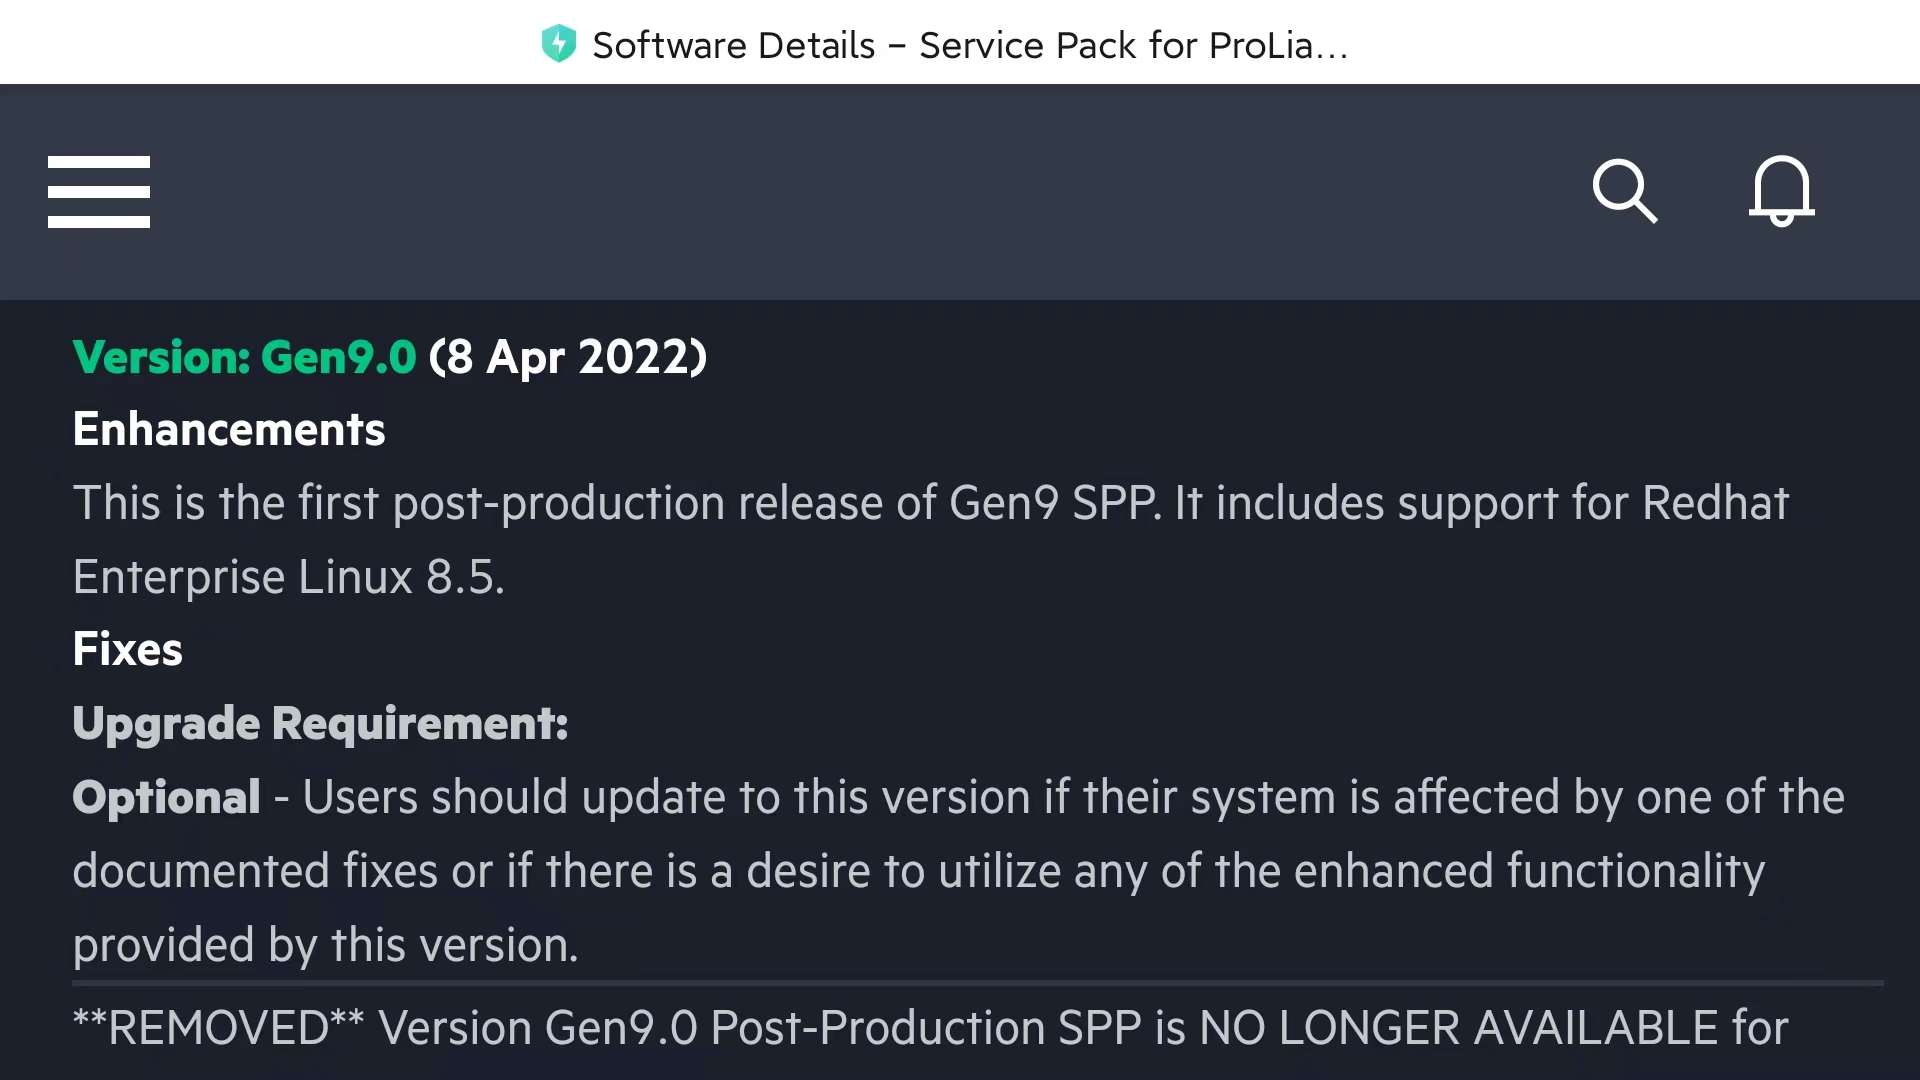This screenshot has height=1080, width=1920.
Task: Open the hamburger navigation menu
Action: 99,191
